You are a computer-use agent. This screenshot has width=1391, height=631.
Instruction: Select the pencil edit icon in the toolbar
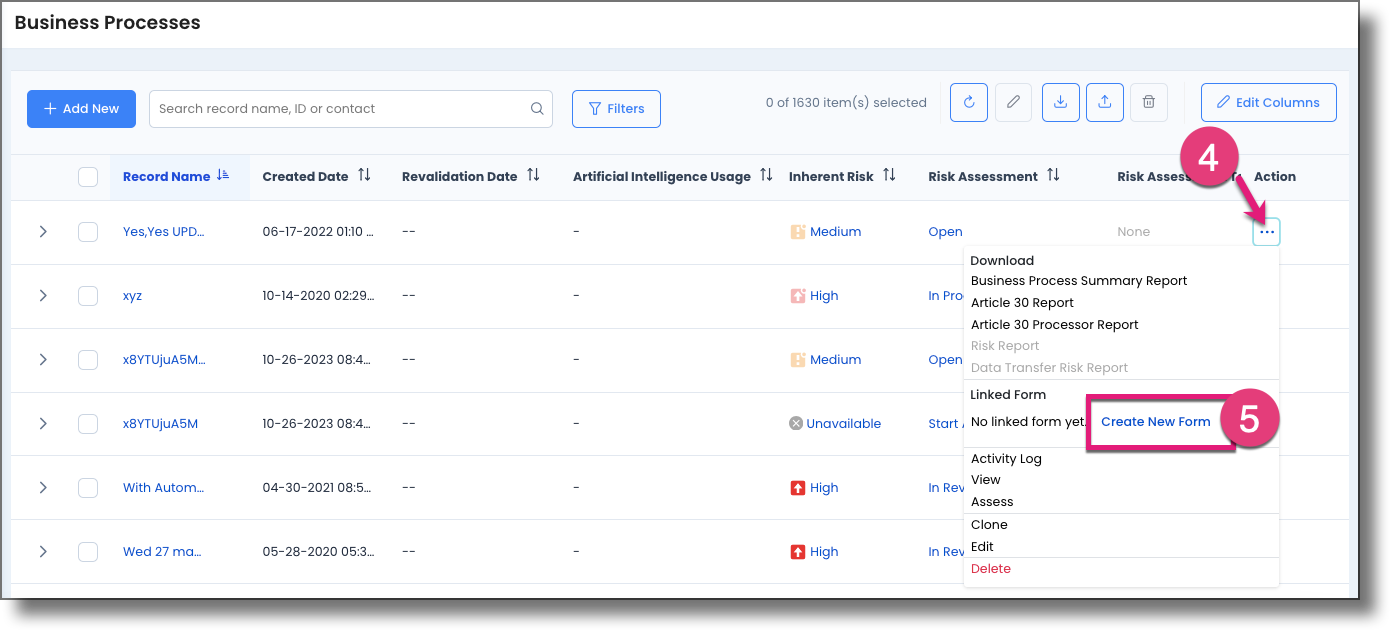(1013, 102)
